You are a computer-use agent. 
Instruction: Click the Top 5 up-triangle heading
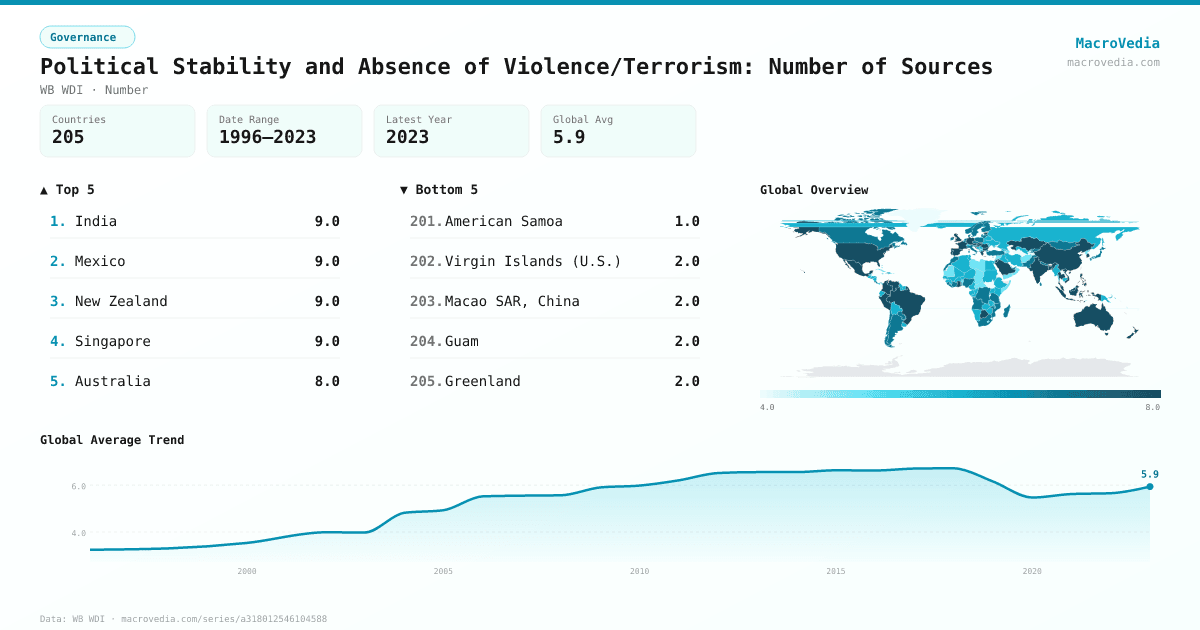click(68, 189)
